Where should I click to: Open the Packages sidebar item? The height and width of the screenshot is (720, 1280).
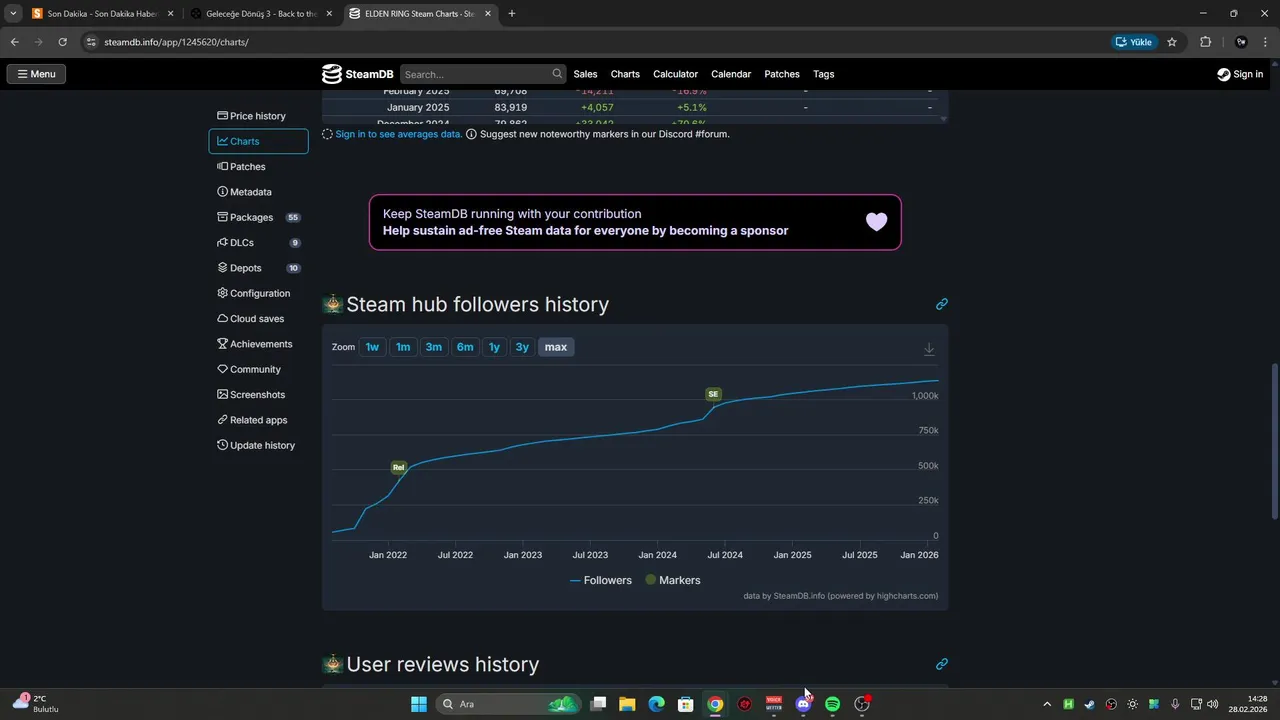258,217
